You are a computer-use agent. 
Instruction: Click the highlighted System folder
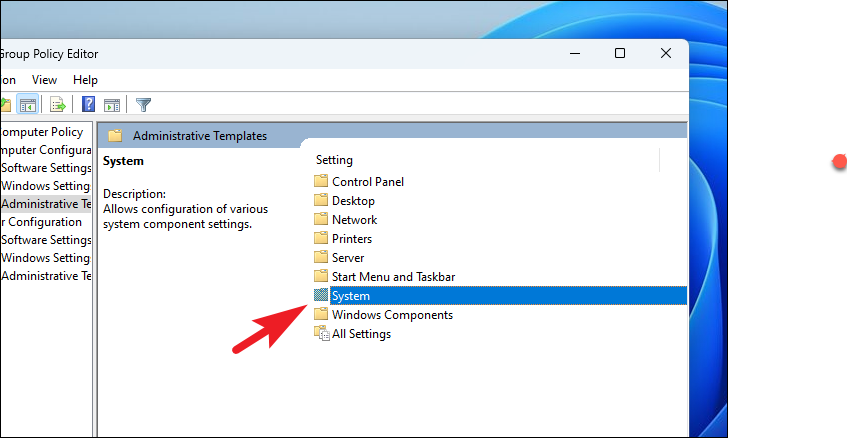coord(500,295)
